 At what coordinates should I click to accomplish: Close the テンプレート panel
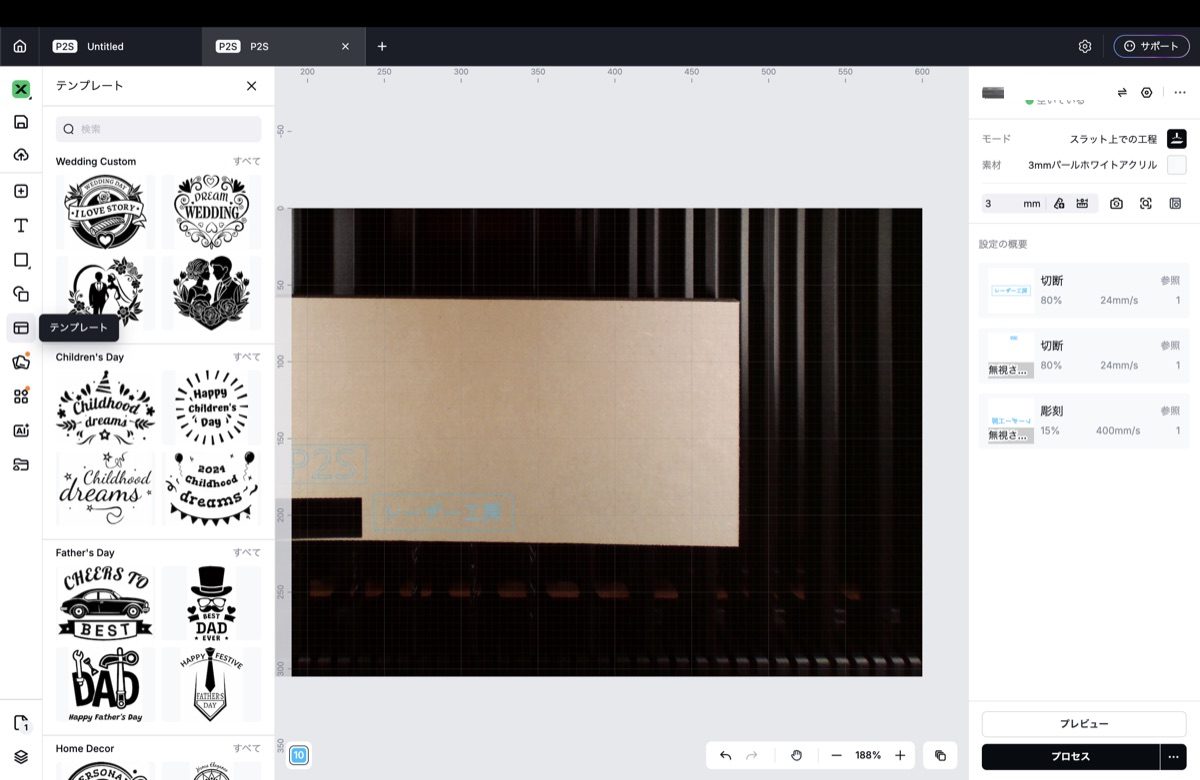[x=251, y=86]
